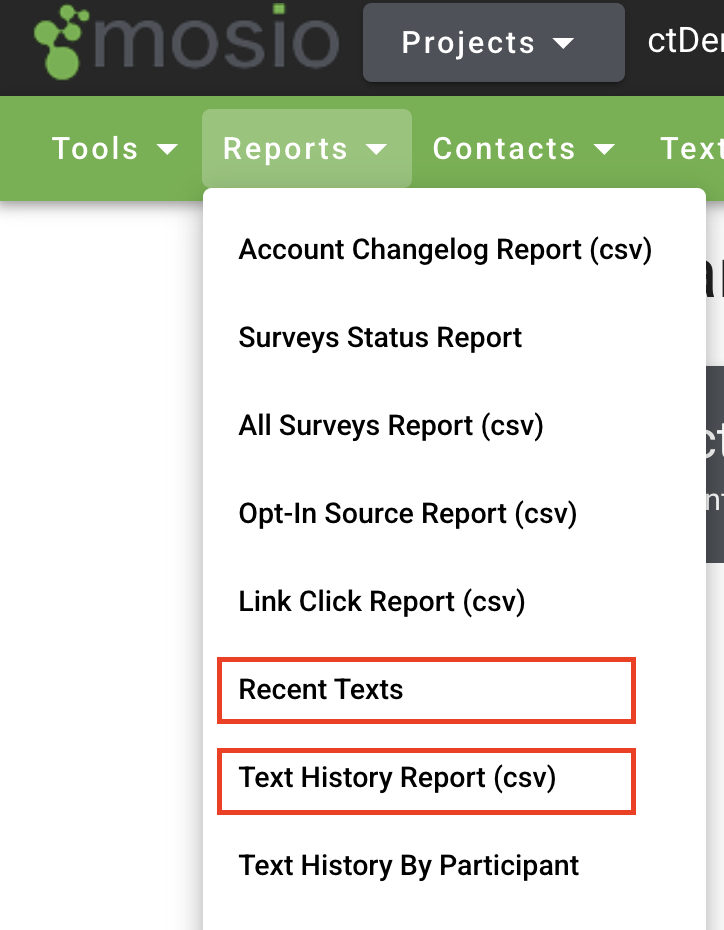Open Text History By Participant
724x930 pixels.
[408, 866]
